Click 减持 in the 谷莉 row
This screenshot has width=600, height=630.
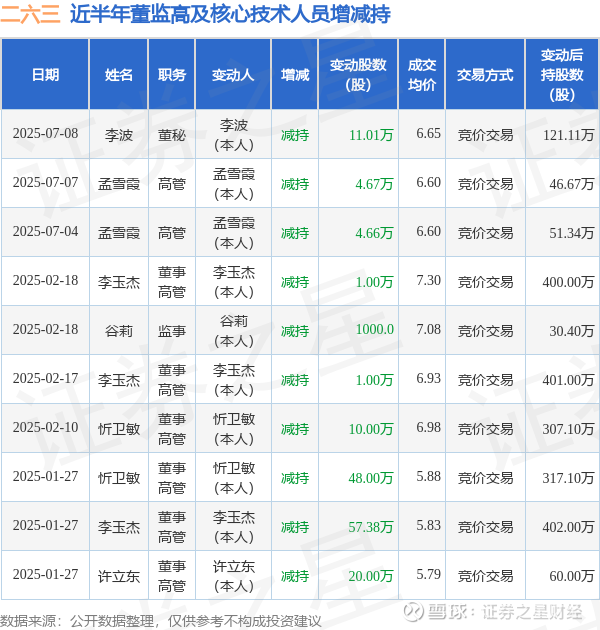[x=295, y=331]
